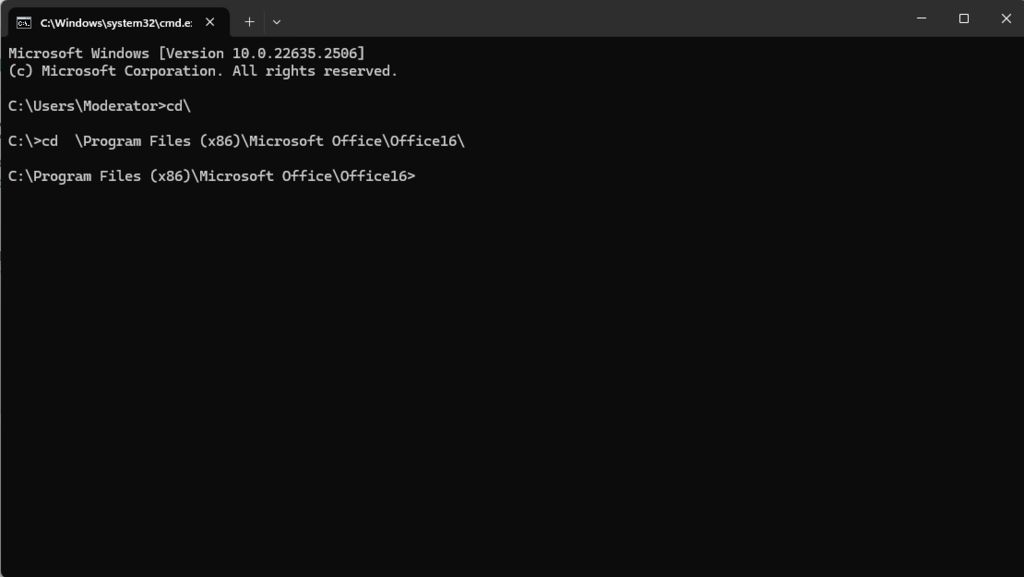Click the cmd icon on the tab
This screenshot has width=1024, height=577.
[x=24, y=21]
